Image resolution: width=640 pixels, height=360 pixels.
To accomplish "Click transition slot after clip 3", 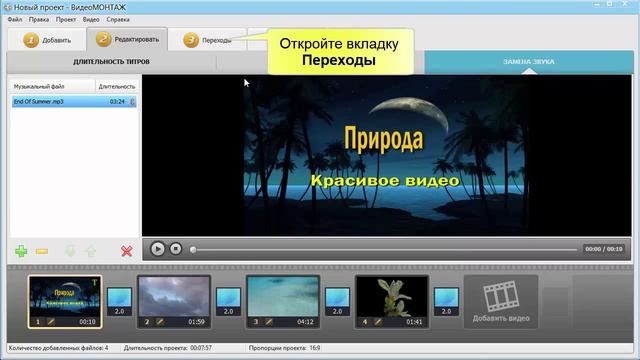I will click(337, 302).
